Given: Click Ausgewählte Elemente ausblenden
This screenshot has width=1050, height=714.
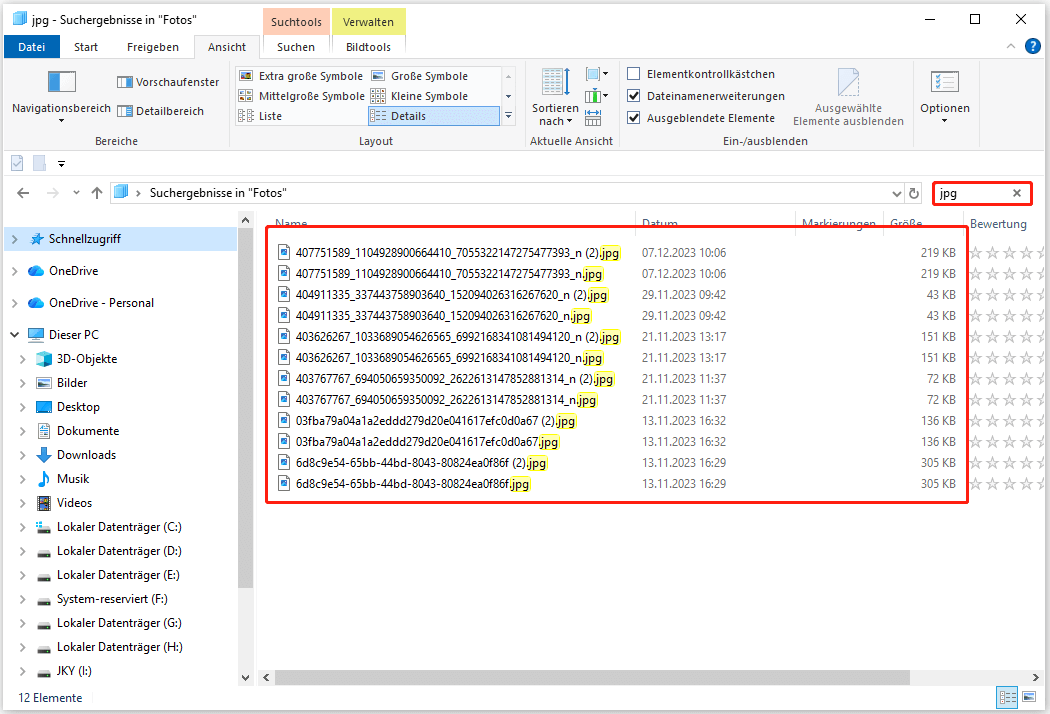Looking at the screenshot, I should point(848,97).
